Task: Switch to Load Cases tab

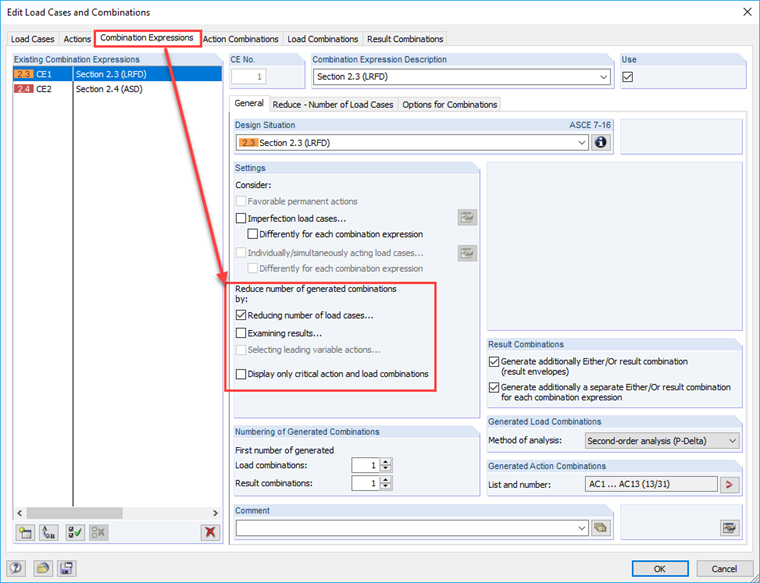Action: pos(32,39)
